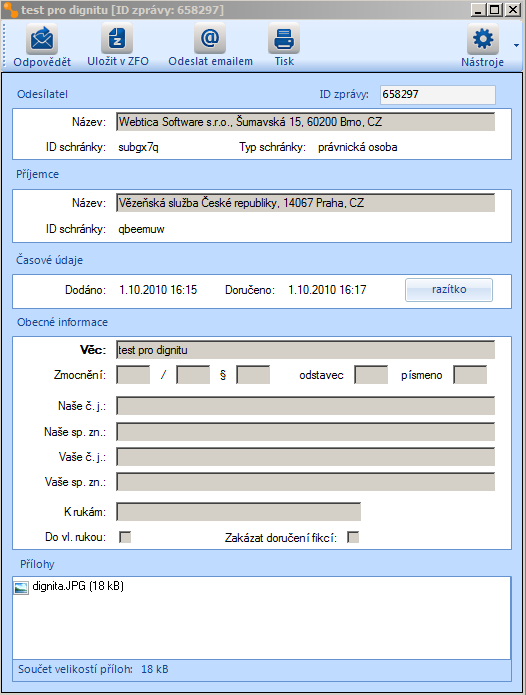This screenshot has height=695, width=526.
Task: Click the razítko button
Action: click(449, 290)
